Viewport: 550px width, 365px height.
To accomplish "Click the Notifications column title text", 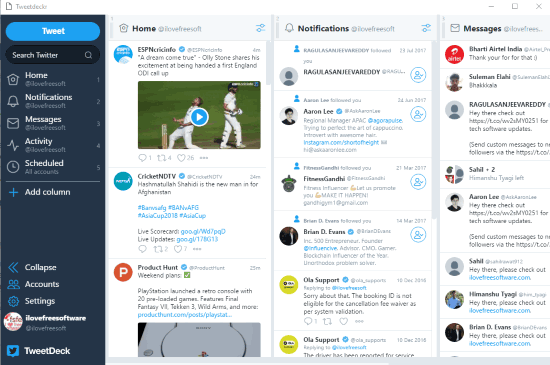I will coord(323,28).
